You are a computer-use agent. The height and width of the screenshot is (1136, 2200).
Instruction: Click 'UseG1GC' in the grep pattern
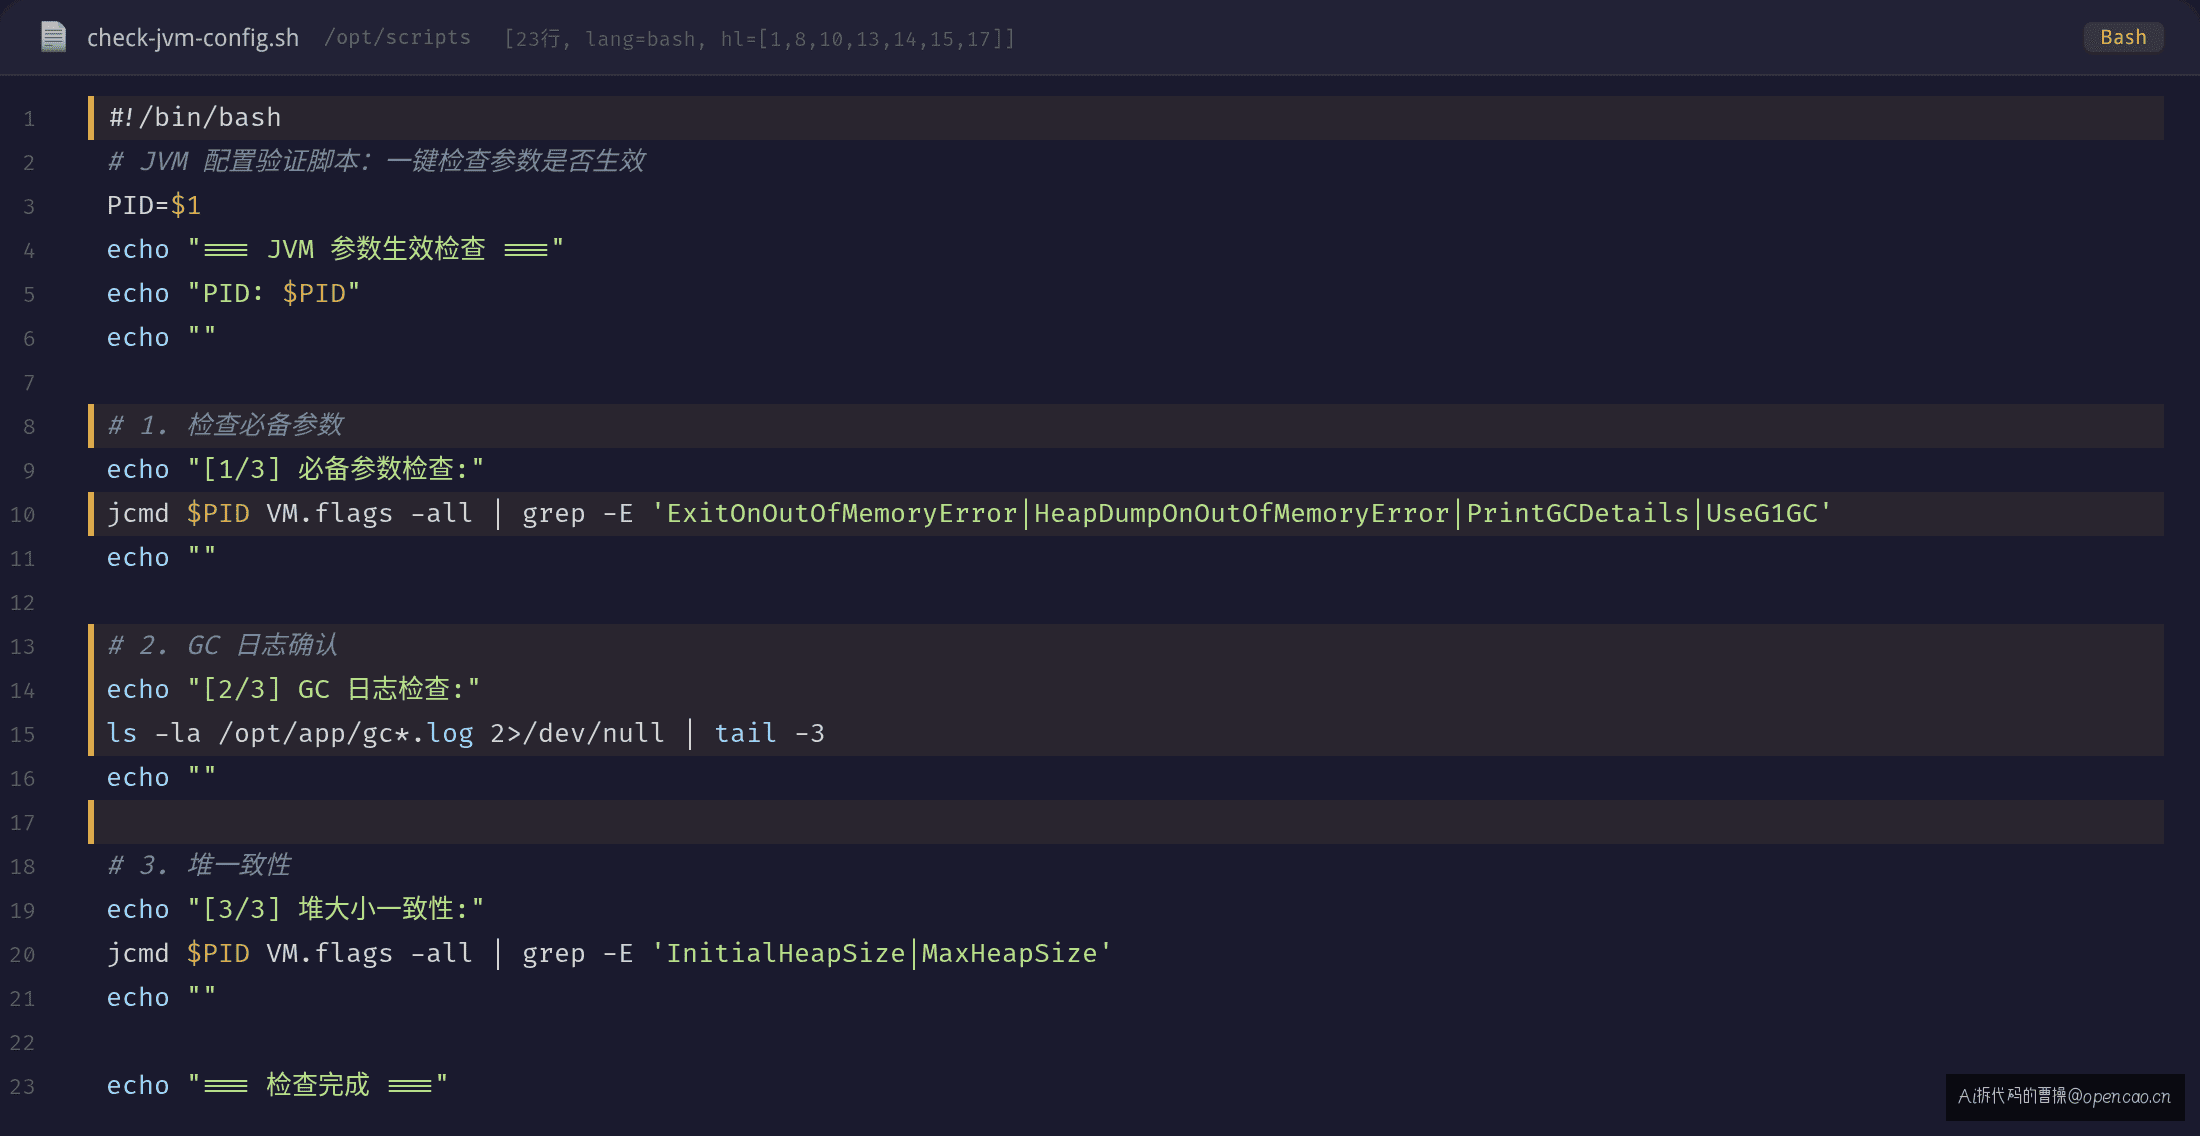pyautogui.click(x=1761, y=513)
